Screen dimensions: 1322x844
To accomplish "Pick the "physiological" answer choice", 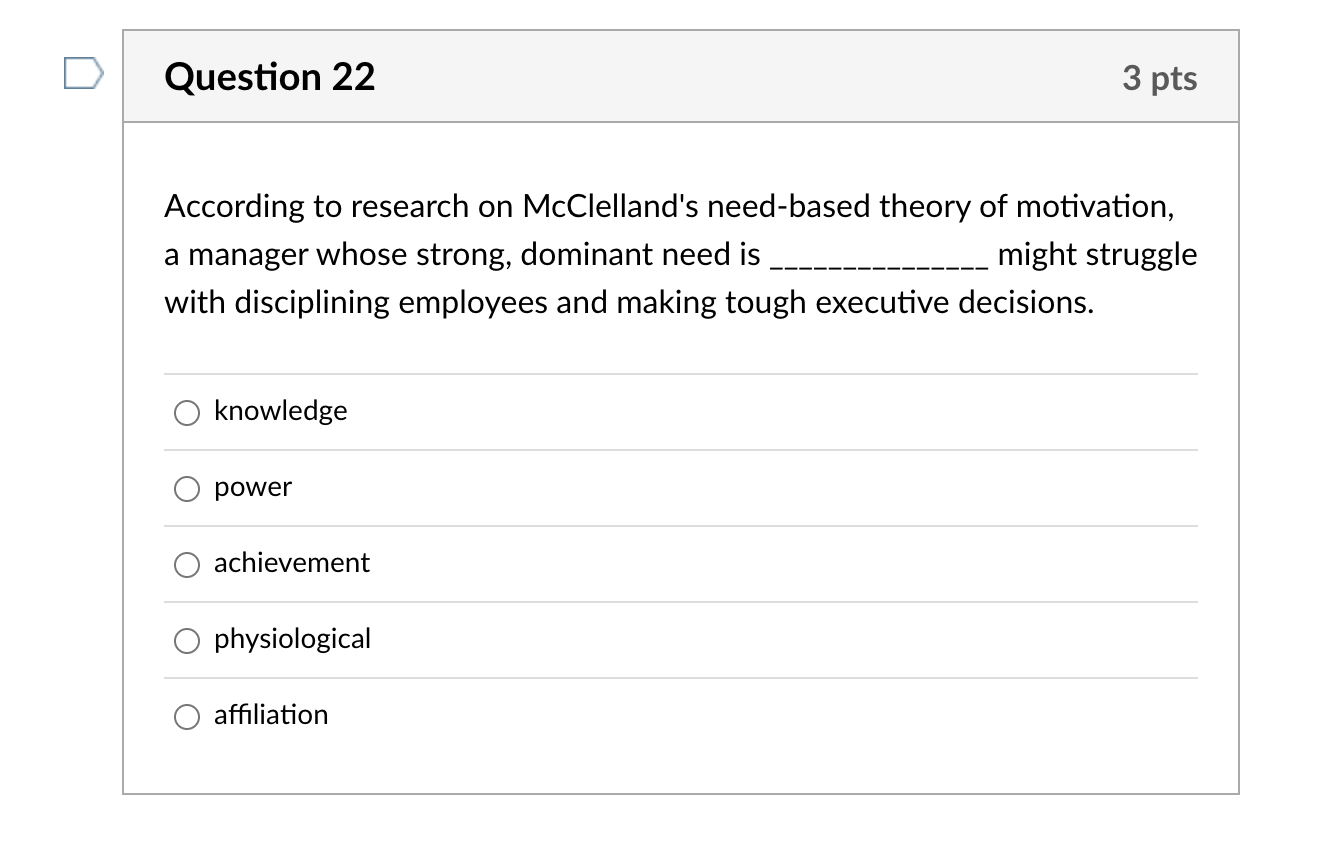I will tap(186, 640).
